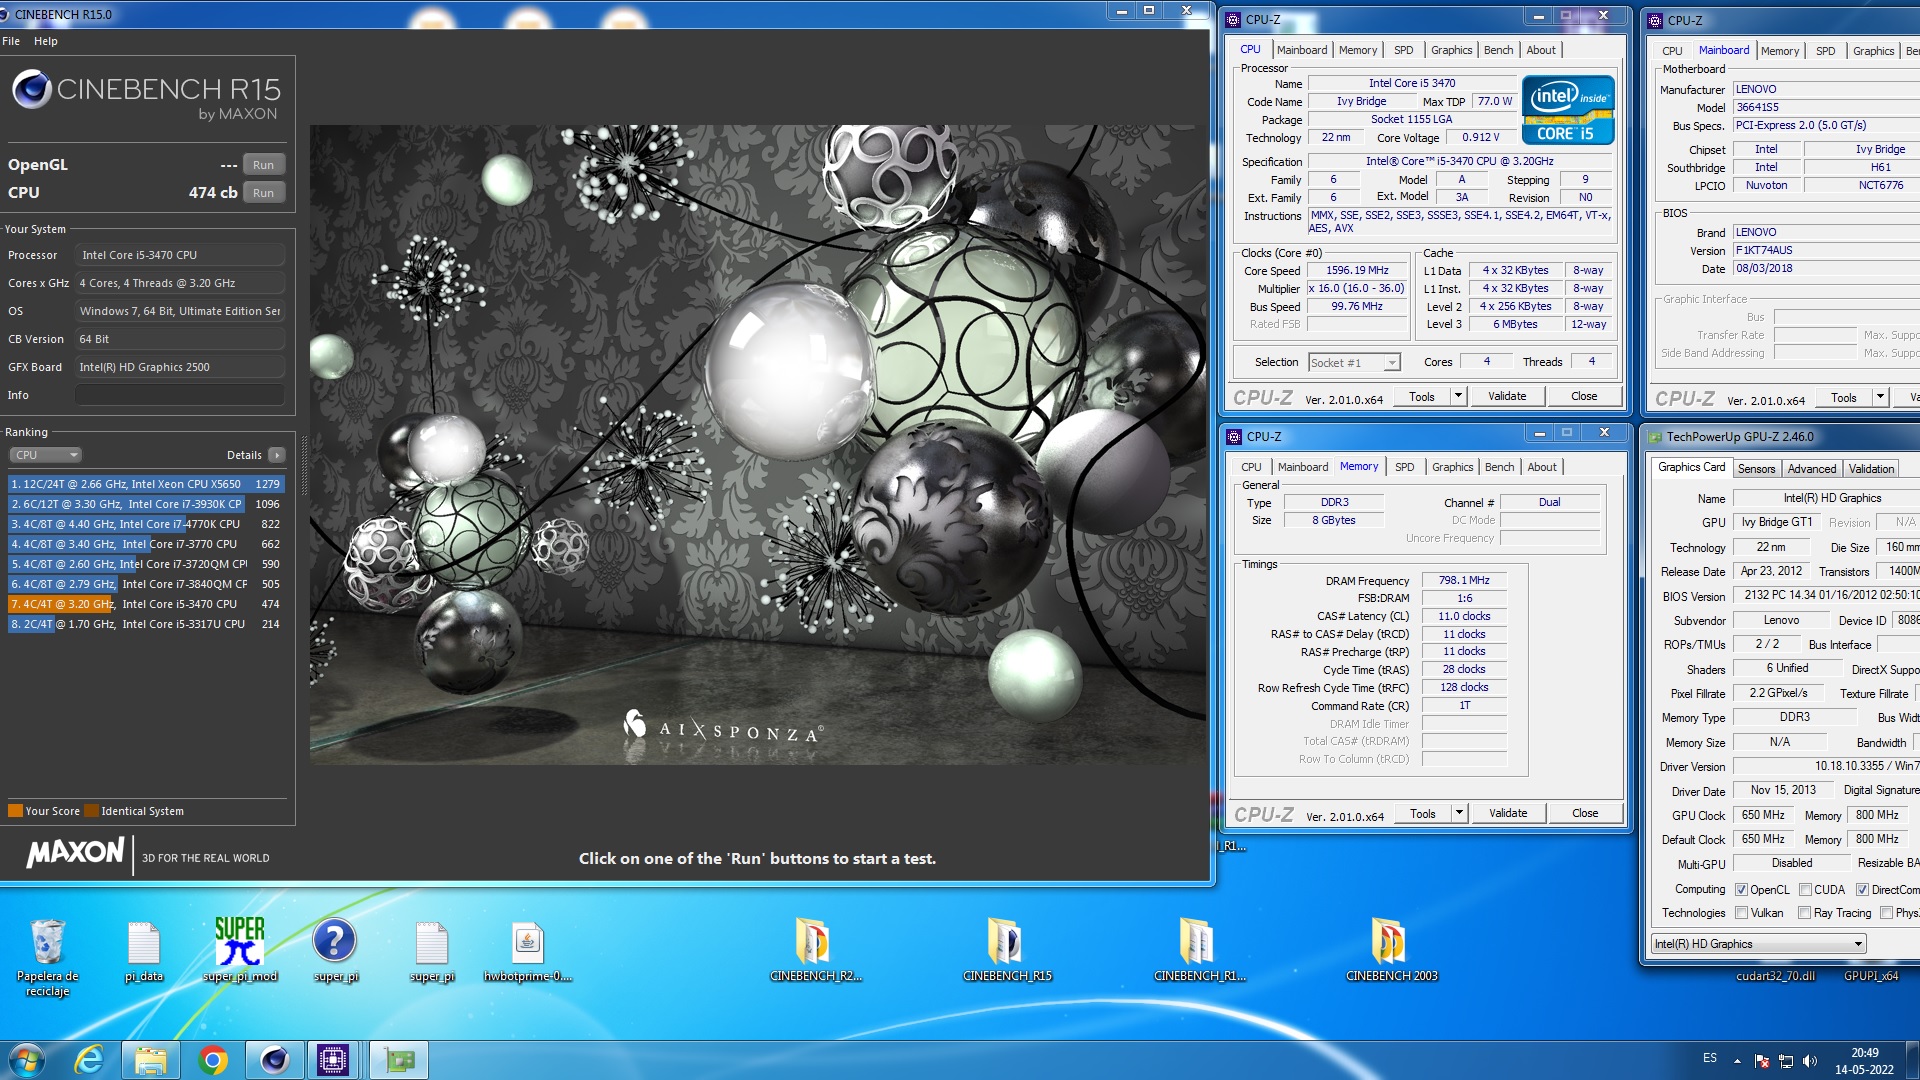Switch to Cinebench in the taskbar
Image resolution: width=1920 pixels, height=1080 pixels.
click(274, 1060)
